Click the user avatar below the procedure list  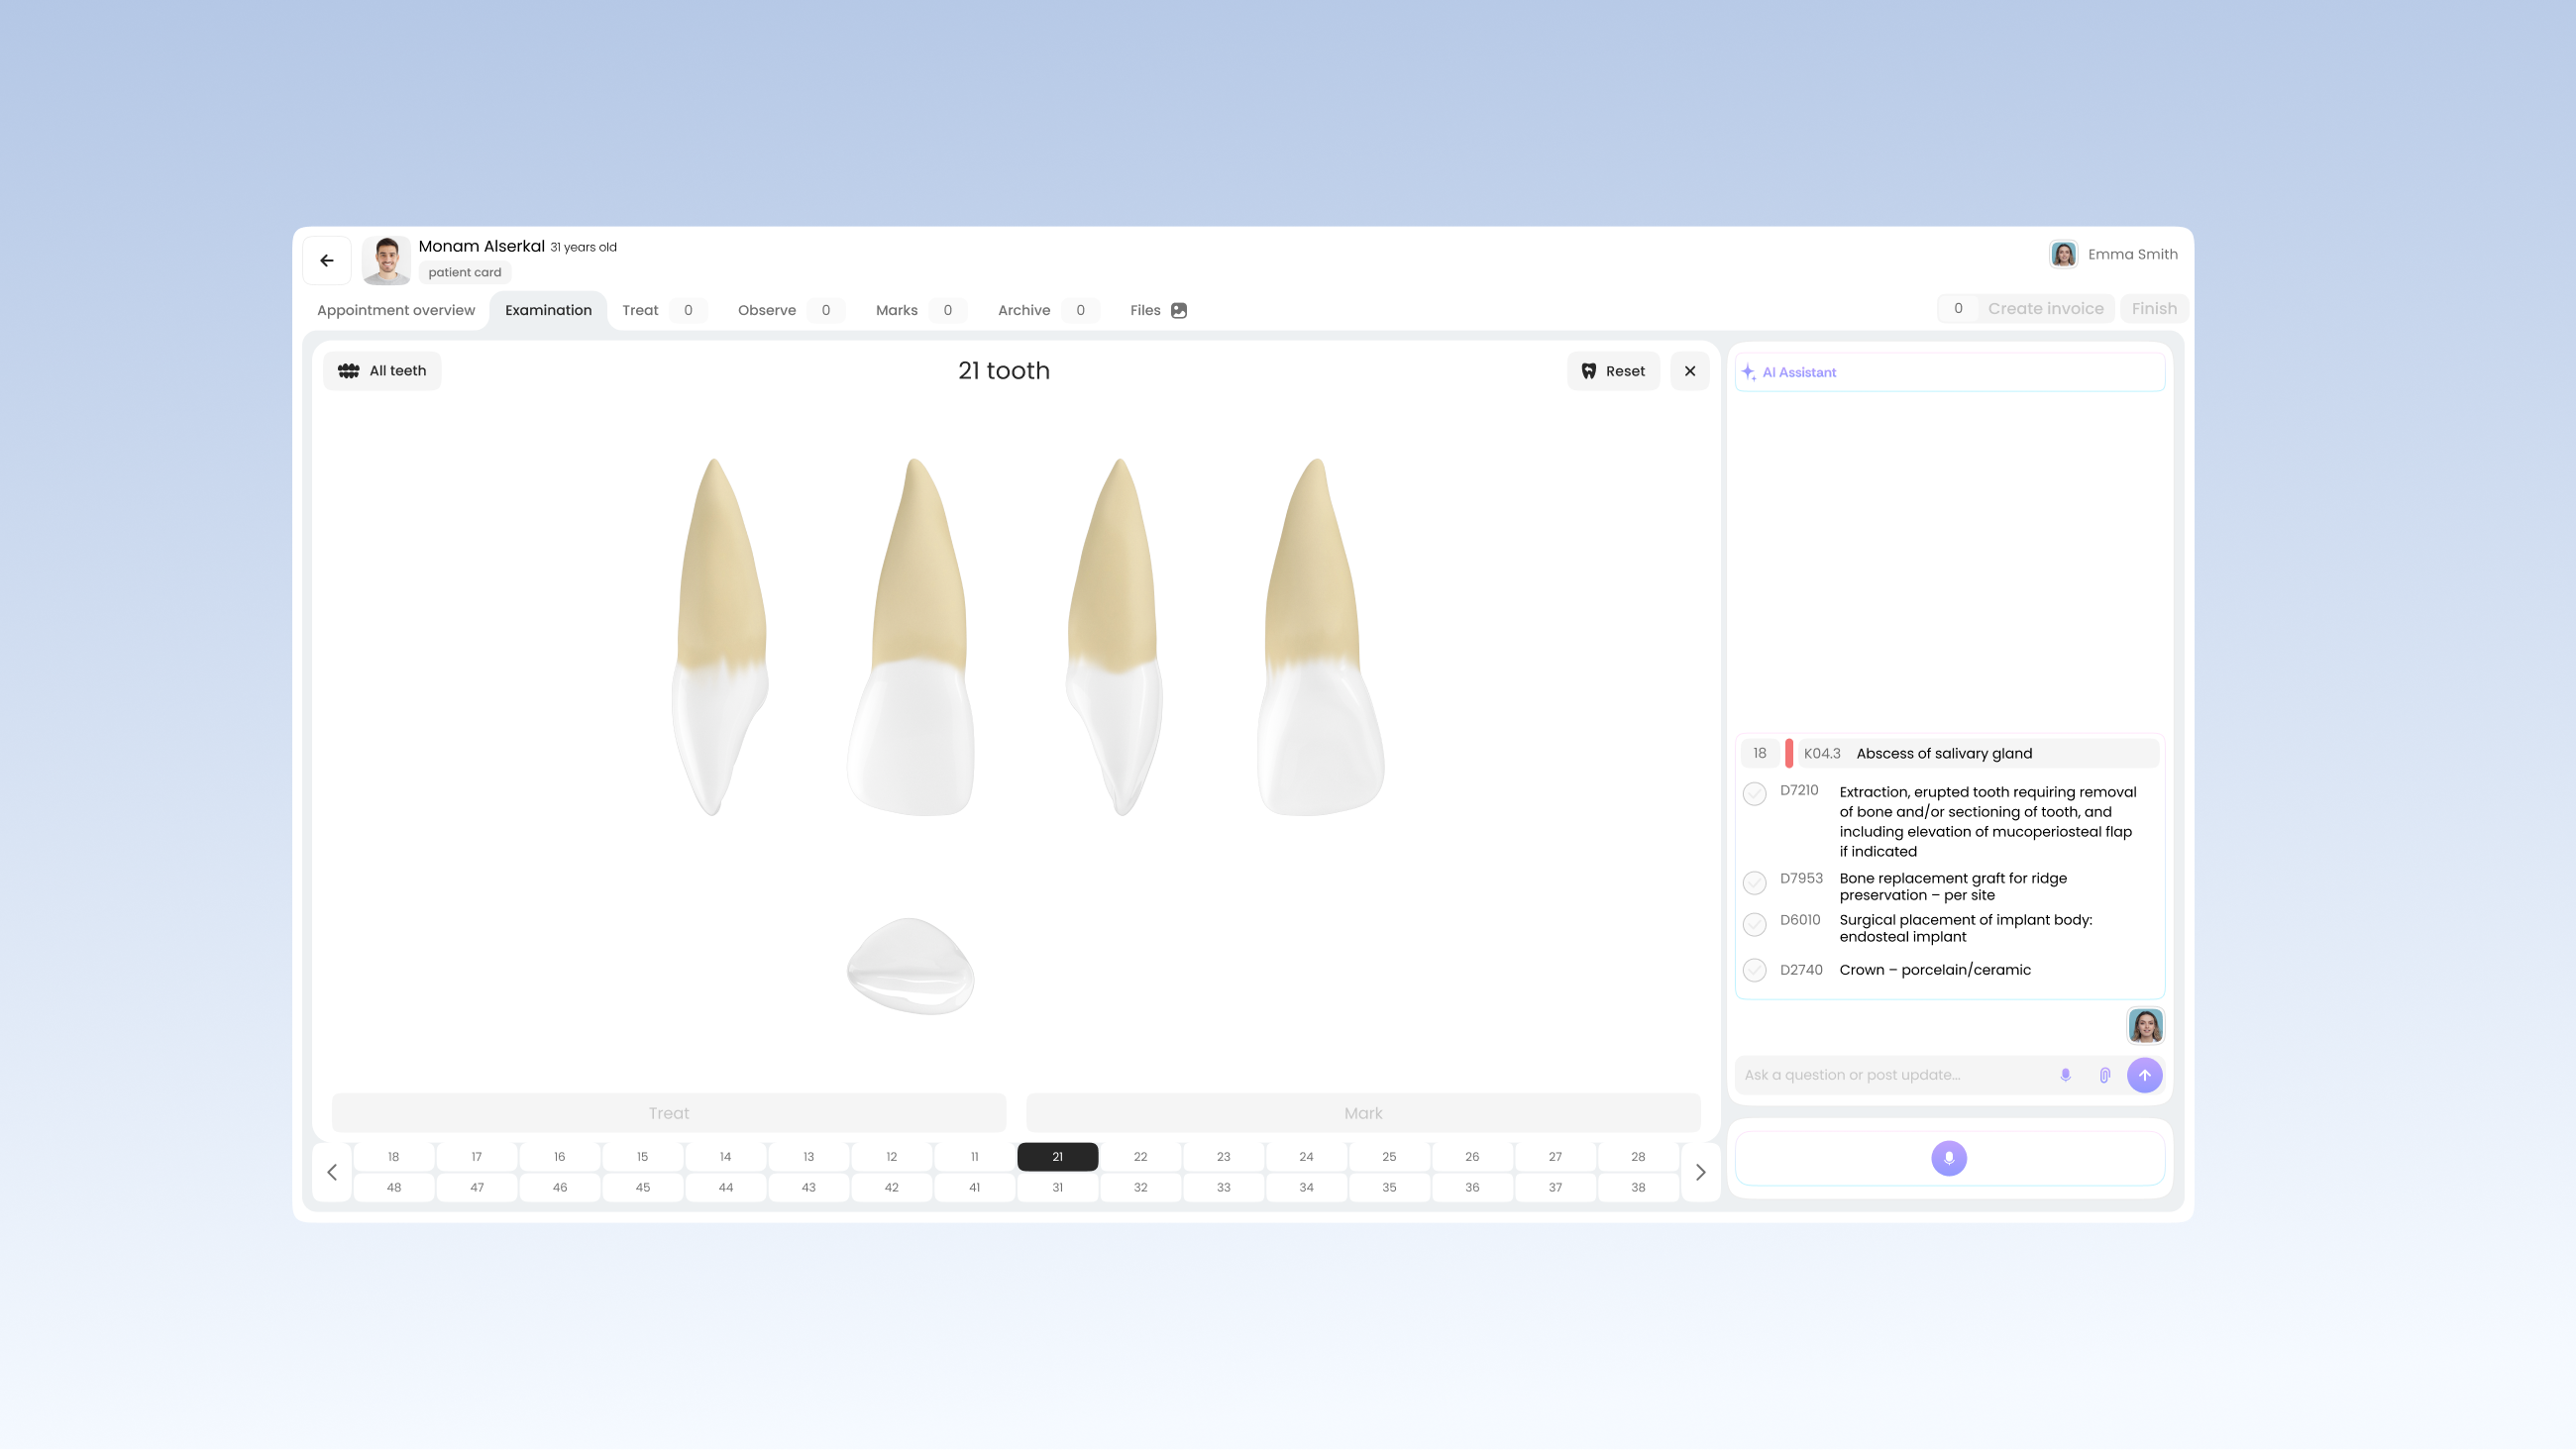[2146, 1027]
